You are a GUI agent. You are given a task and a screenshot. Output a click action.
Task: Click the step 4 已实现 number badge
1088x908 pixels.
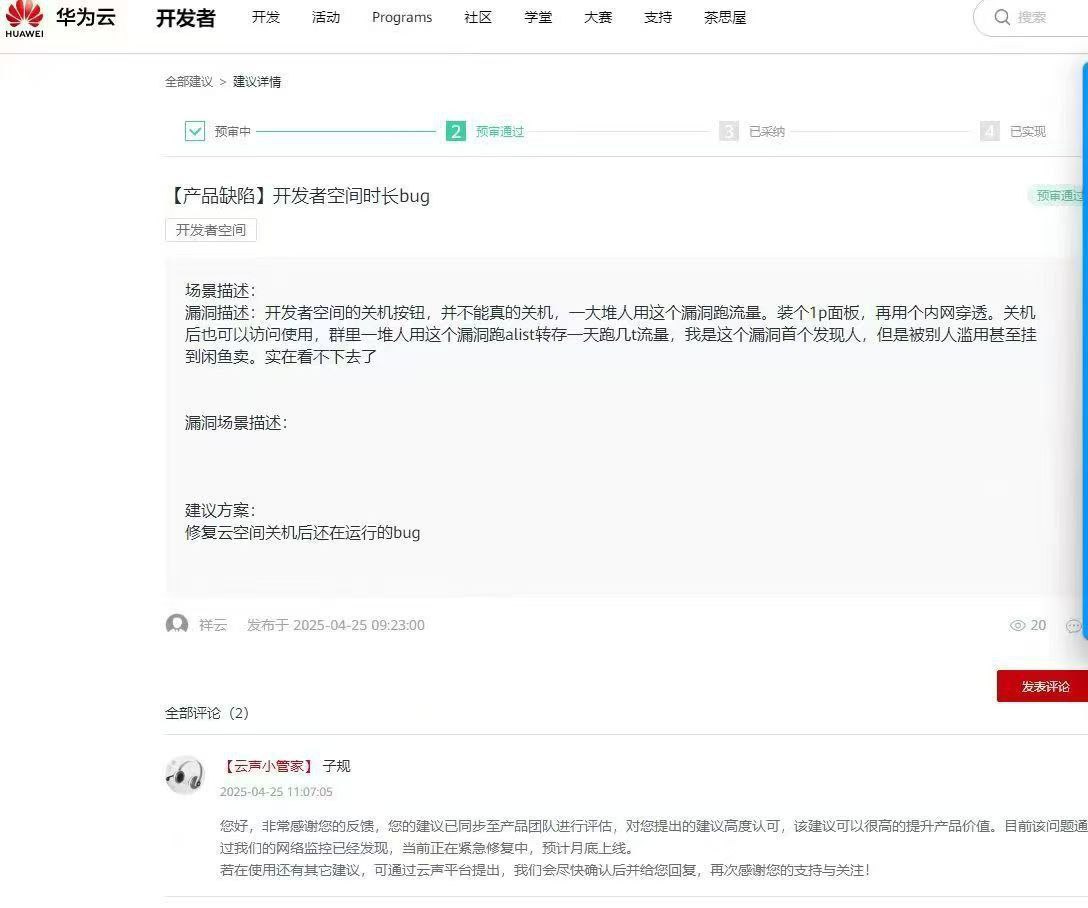[x=990, y=131]
